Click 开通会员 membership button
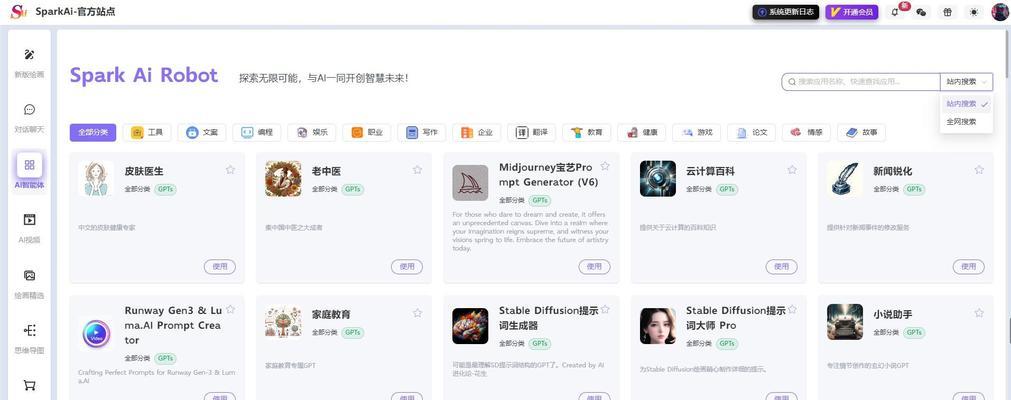Screen dimensions: 1011x400 (x=852, y=12)
